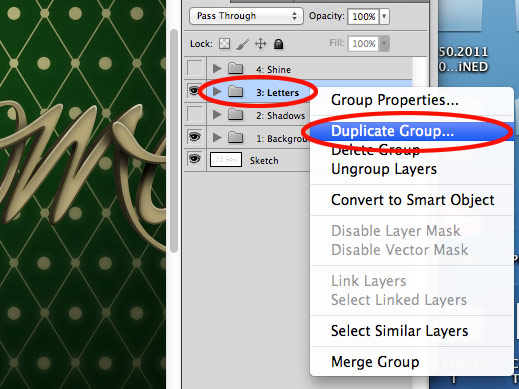Show the 2: Shadows group visibility
The height and width of the screenshot is (389, 519).
195,114
